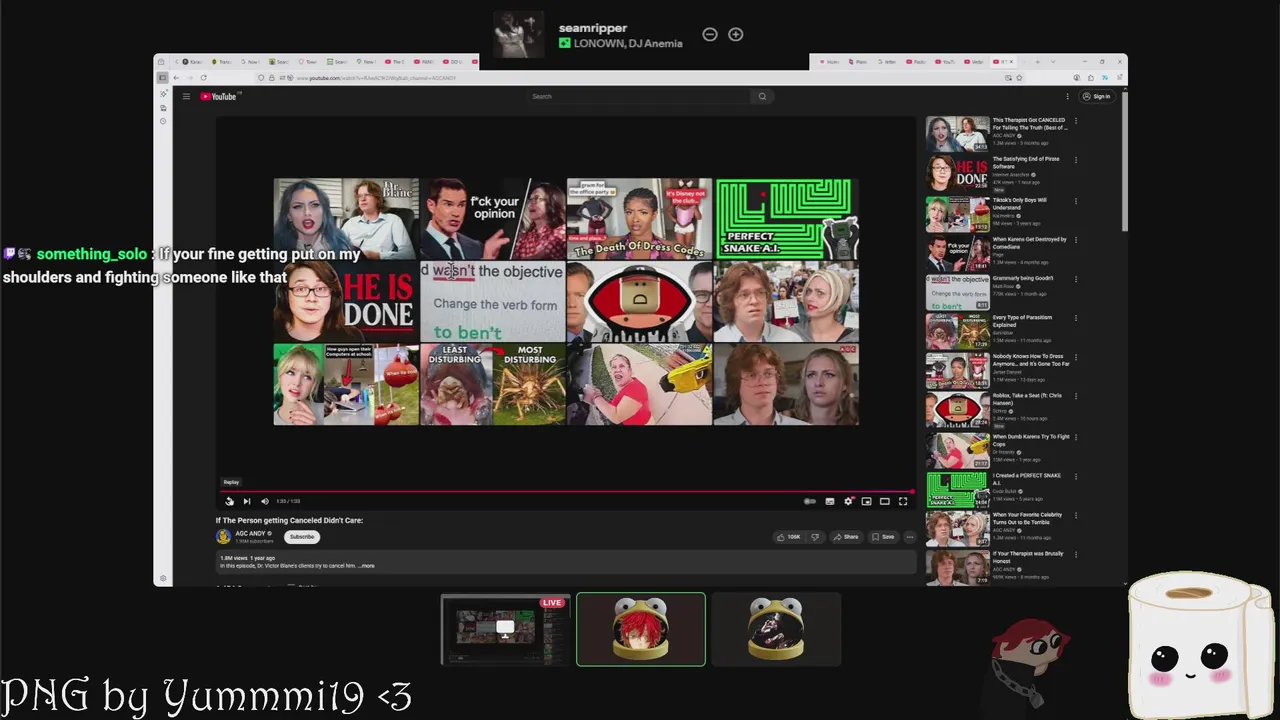Increase size with the plus overlay button
1280x720 pixels.
736,34
